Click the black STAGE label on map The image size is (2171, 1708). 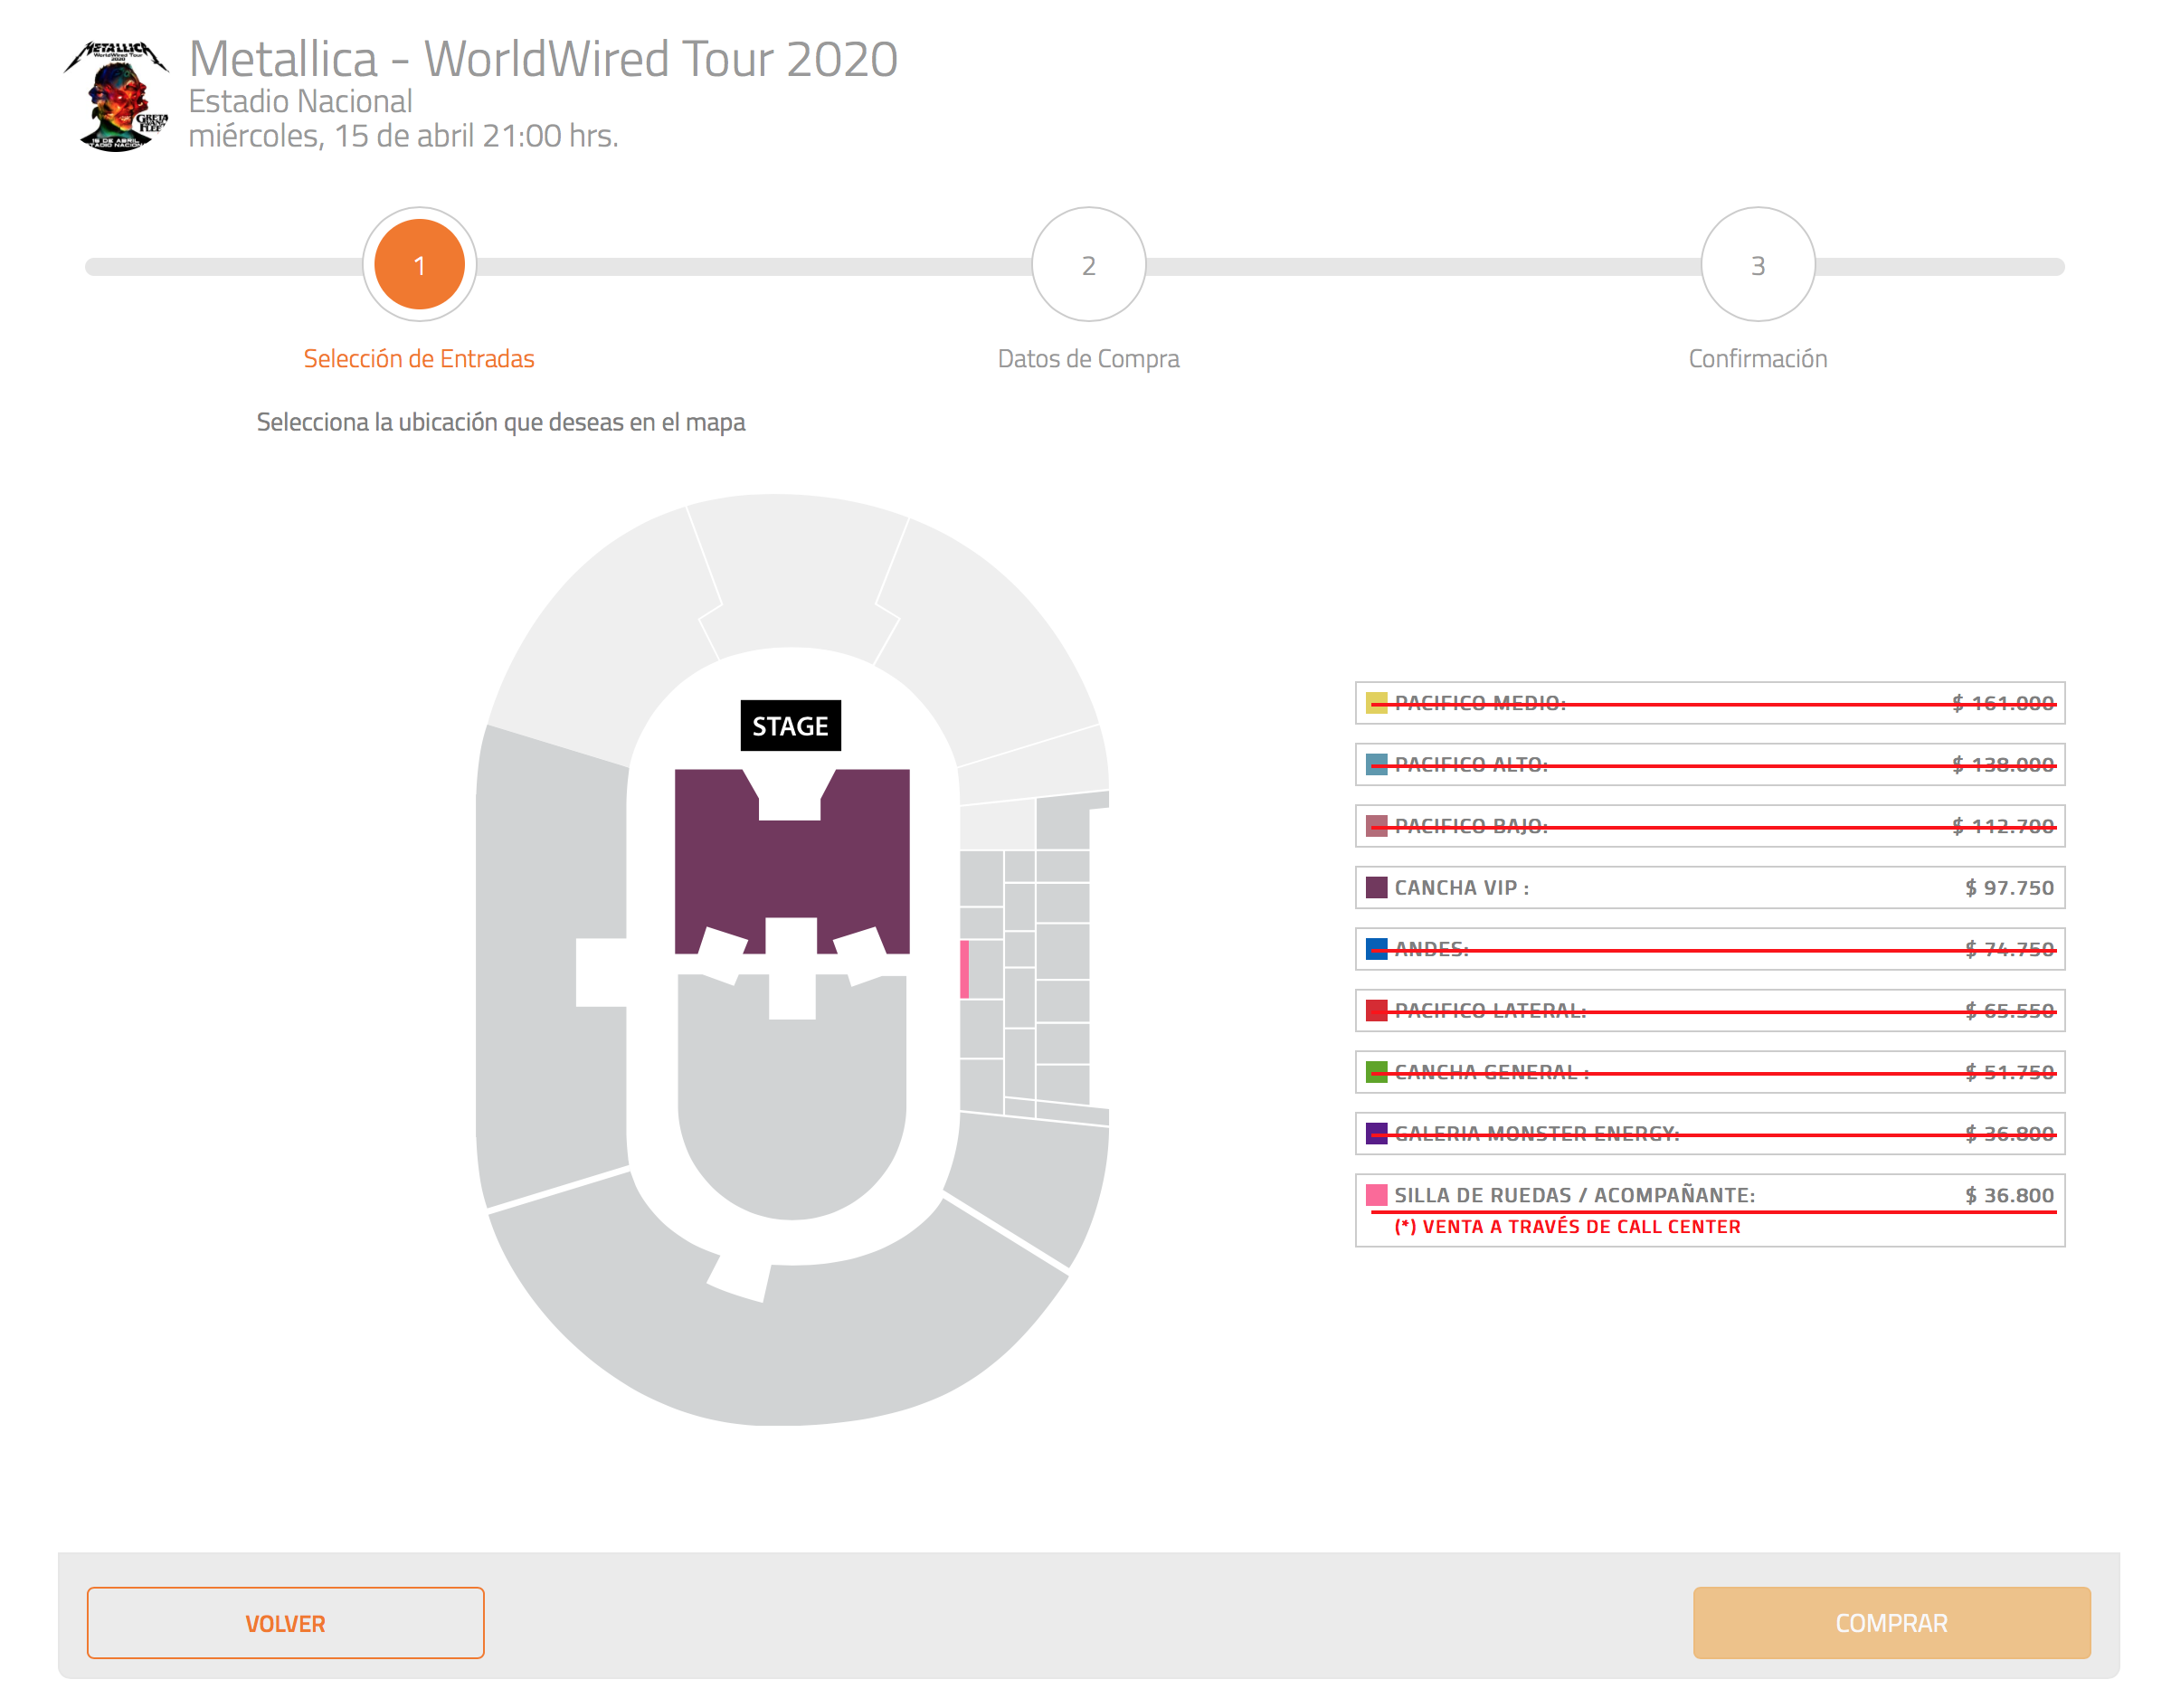pyautogui.click(x=790, y=726)
